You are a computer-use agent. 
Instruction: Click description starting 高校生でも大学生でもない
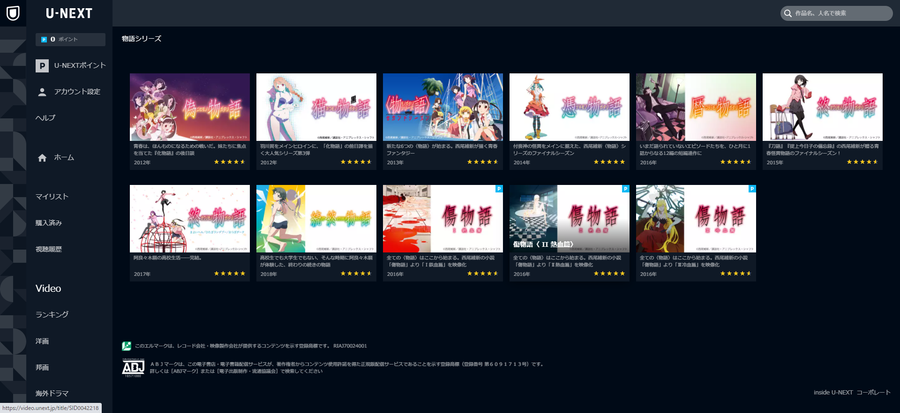[x=315, y=261]
